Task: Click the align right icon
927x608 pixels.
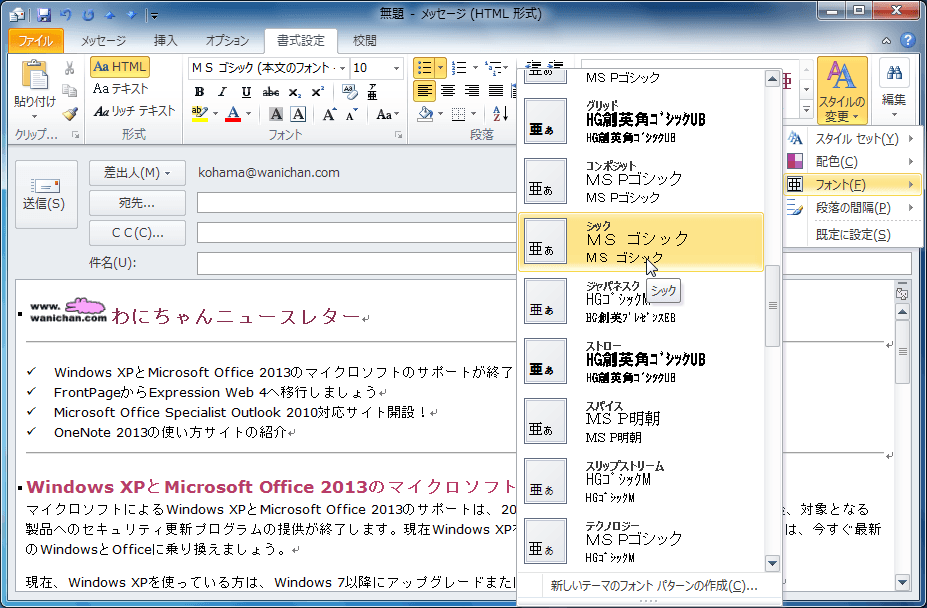Action: click(x=471, y=91)
